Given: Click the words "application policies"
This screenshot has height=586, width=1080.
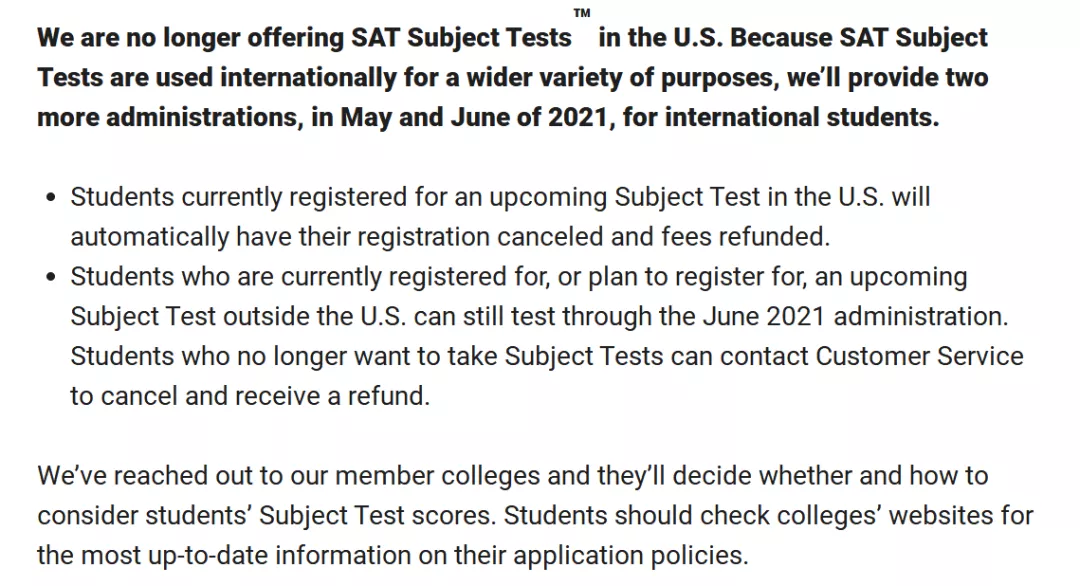Looking at the screenshot, I should point(630,556).
